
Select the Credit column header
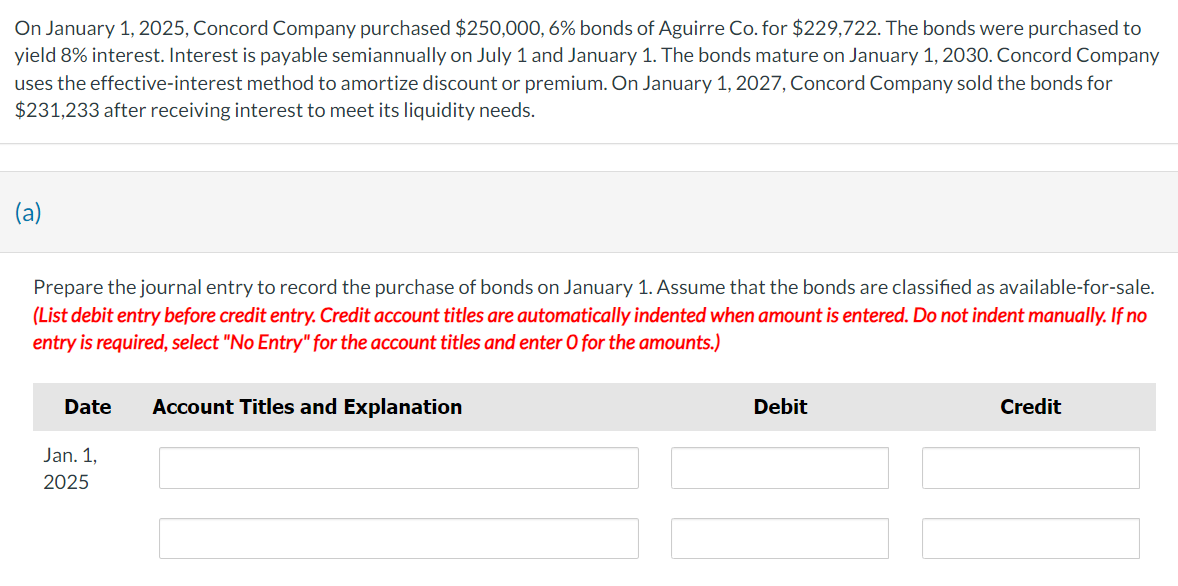1030,407
